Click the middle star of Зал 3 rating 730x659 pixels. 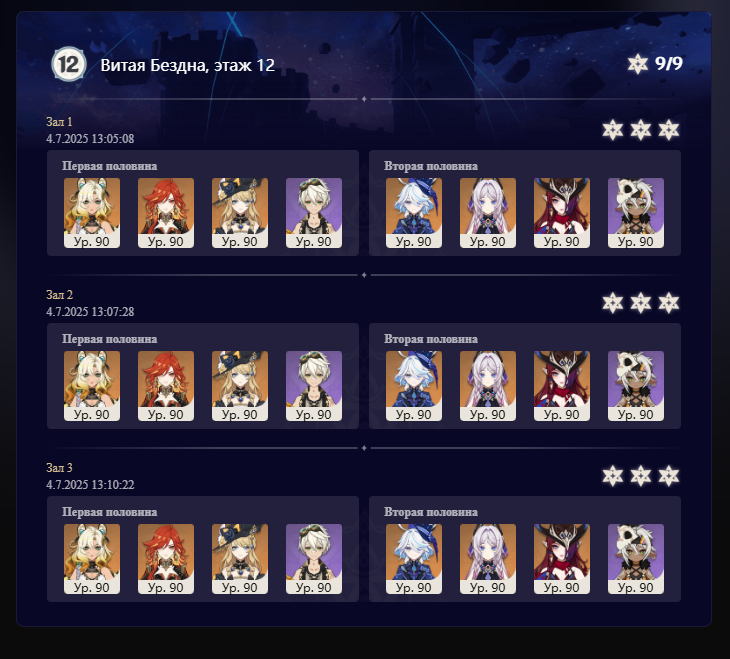(641, 476)
